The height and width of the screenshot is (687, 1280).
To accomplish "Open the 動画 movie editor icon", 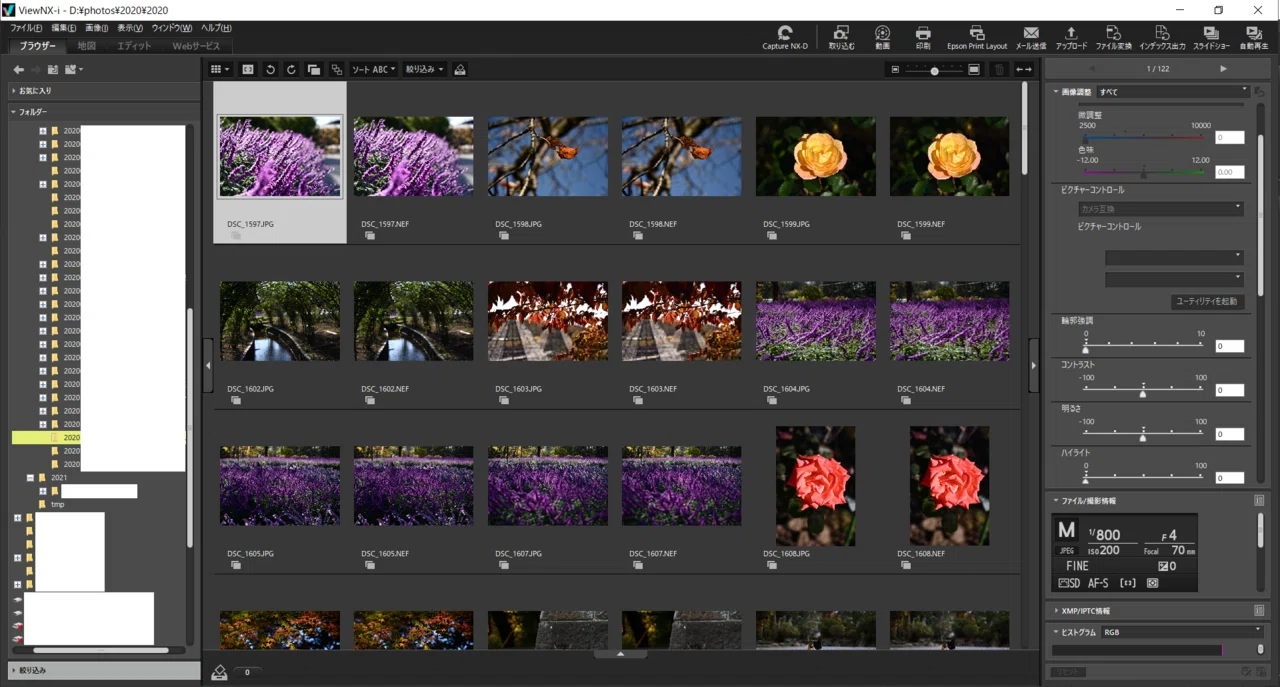I will 882,38.
